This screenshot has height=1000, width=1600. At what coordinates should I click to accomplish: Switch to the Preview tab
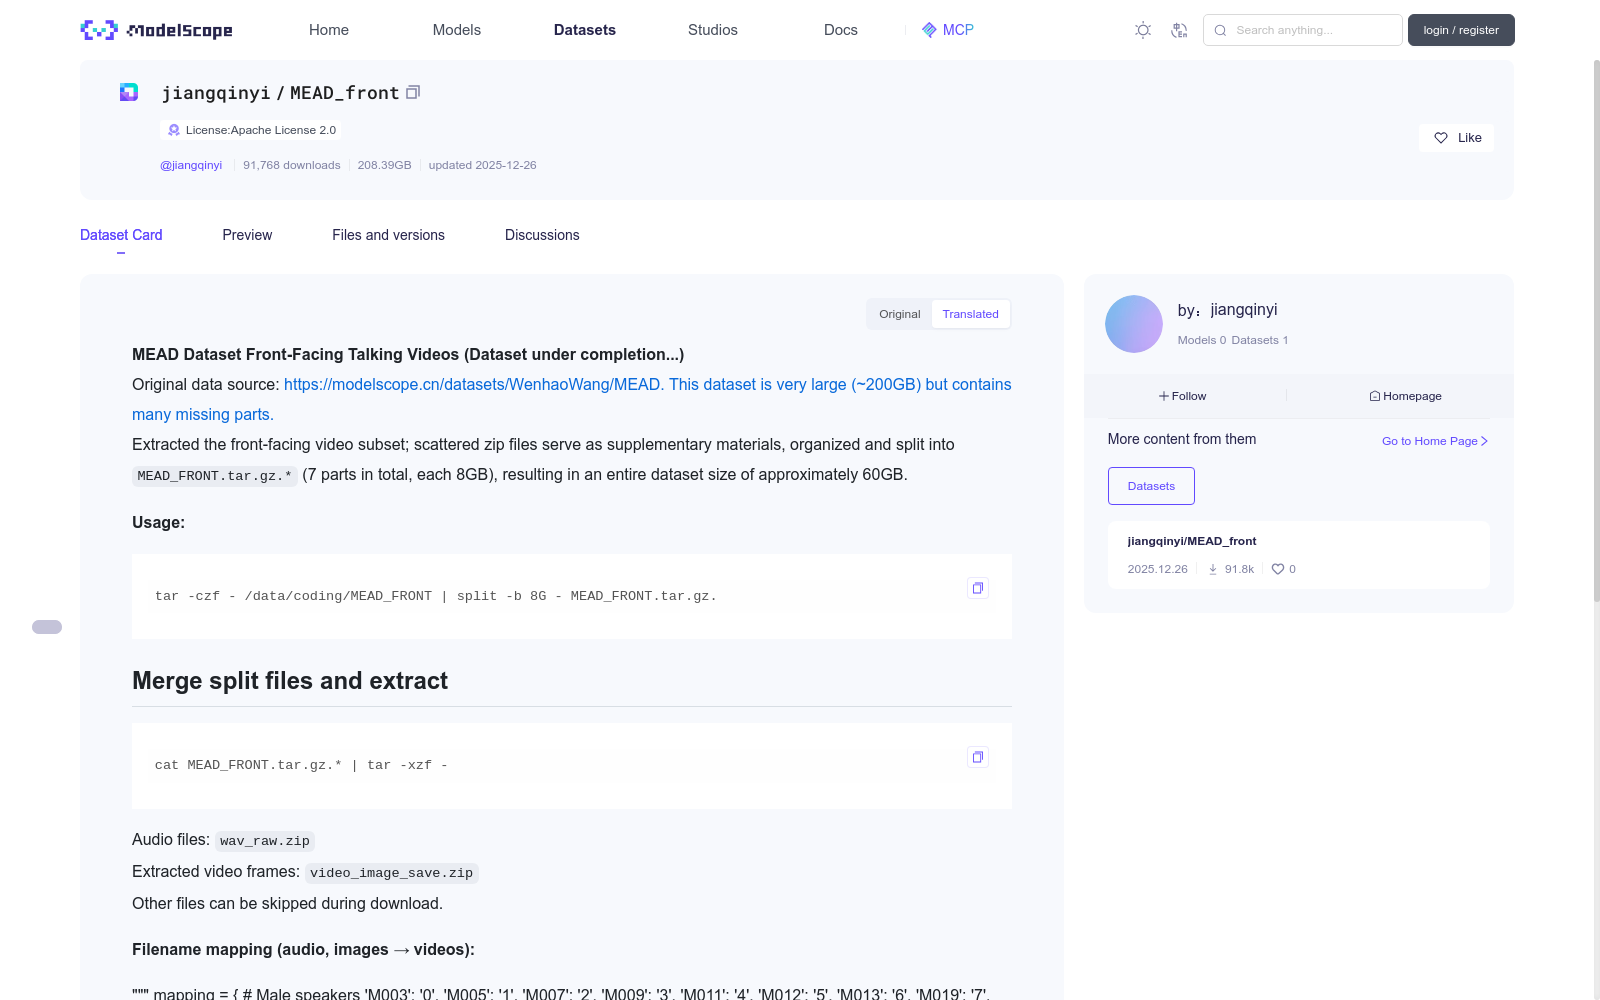pyautogui.click(x=247, y=235)
